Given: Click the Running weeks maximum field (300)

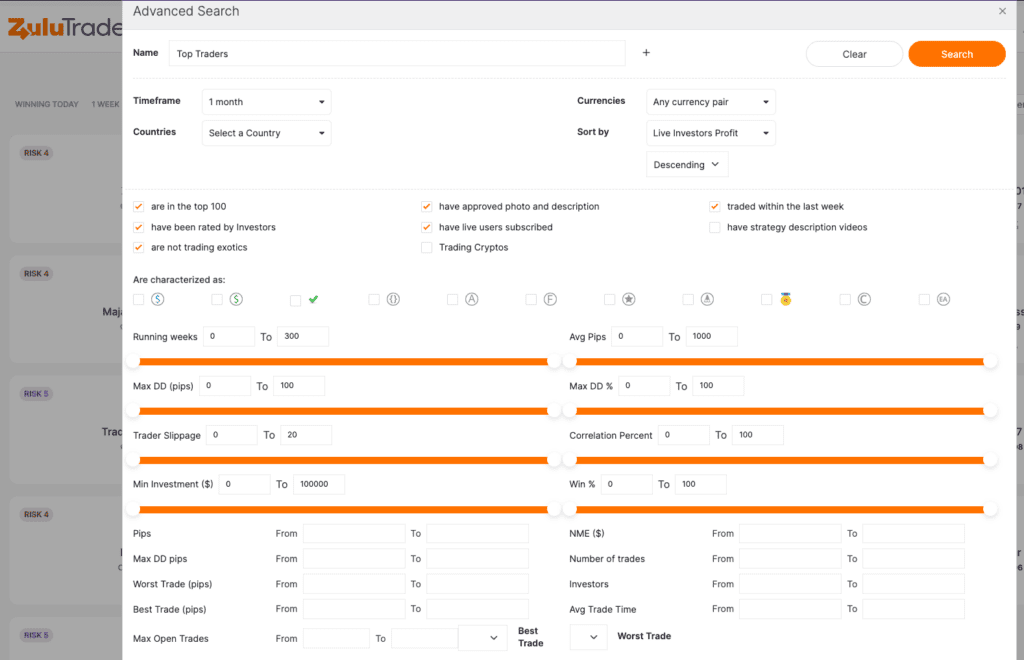Looking at the screenshot, I should (x=303, y=336).
